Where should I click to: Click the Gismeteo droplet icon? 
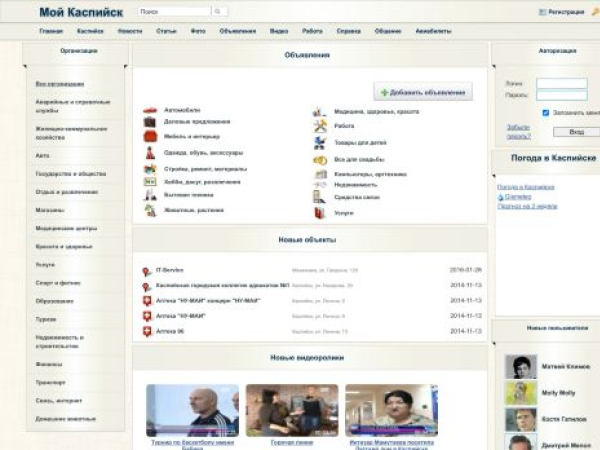(501, 197)
